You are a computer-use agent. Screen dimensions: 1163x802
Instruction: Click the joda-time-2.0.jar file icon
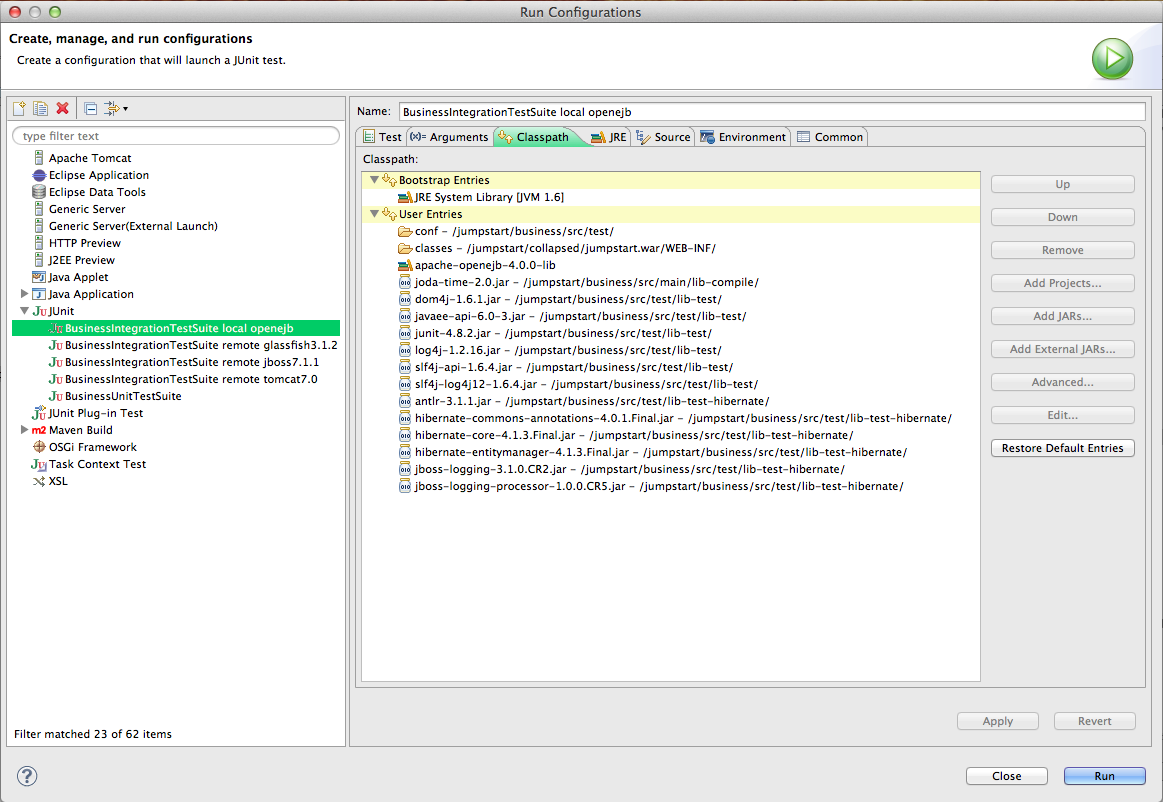point(405,283)
